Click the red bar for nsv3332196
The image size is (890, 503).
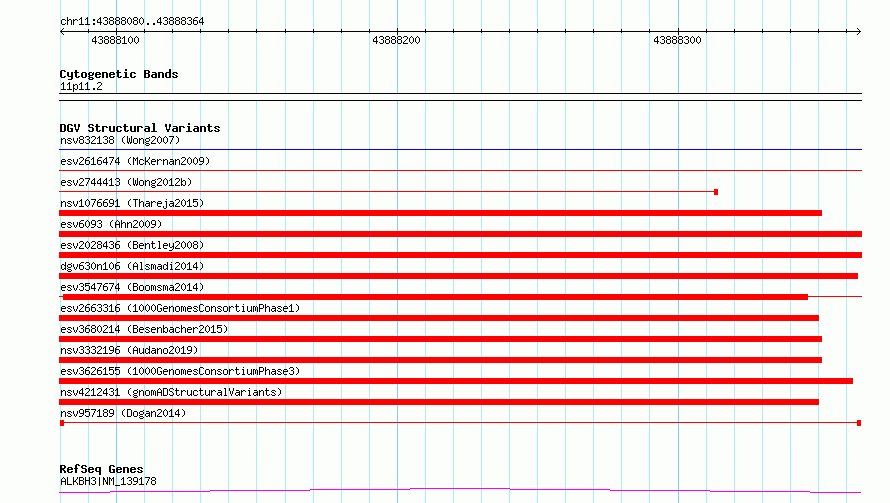(x=440, y=360)
